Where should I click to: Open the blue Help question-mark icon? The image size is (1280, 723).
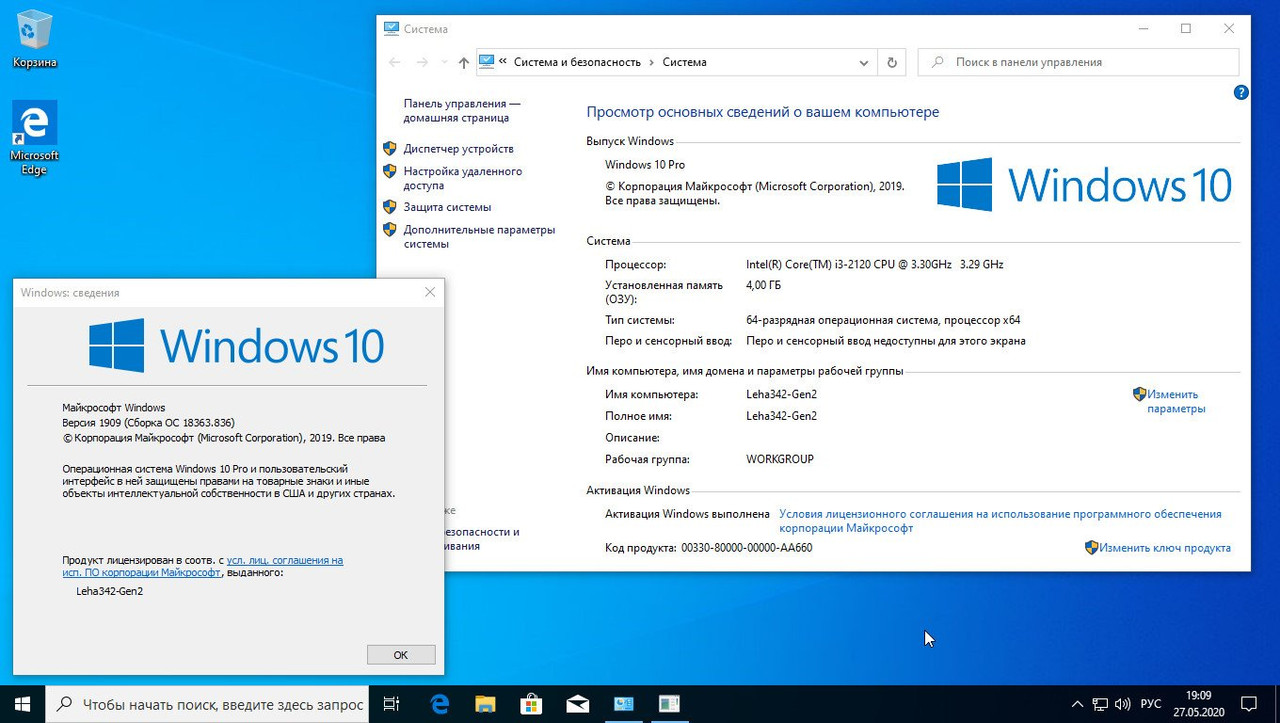tap(1241, 93)
